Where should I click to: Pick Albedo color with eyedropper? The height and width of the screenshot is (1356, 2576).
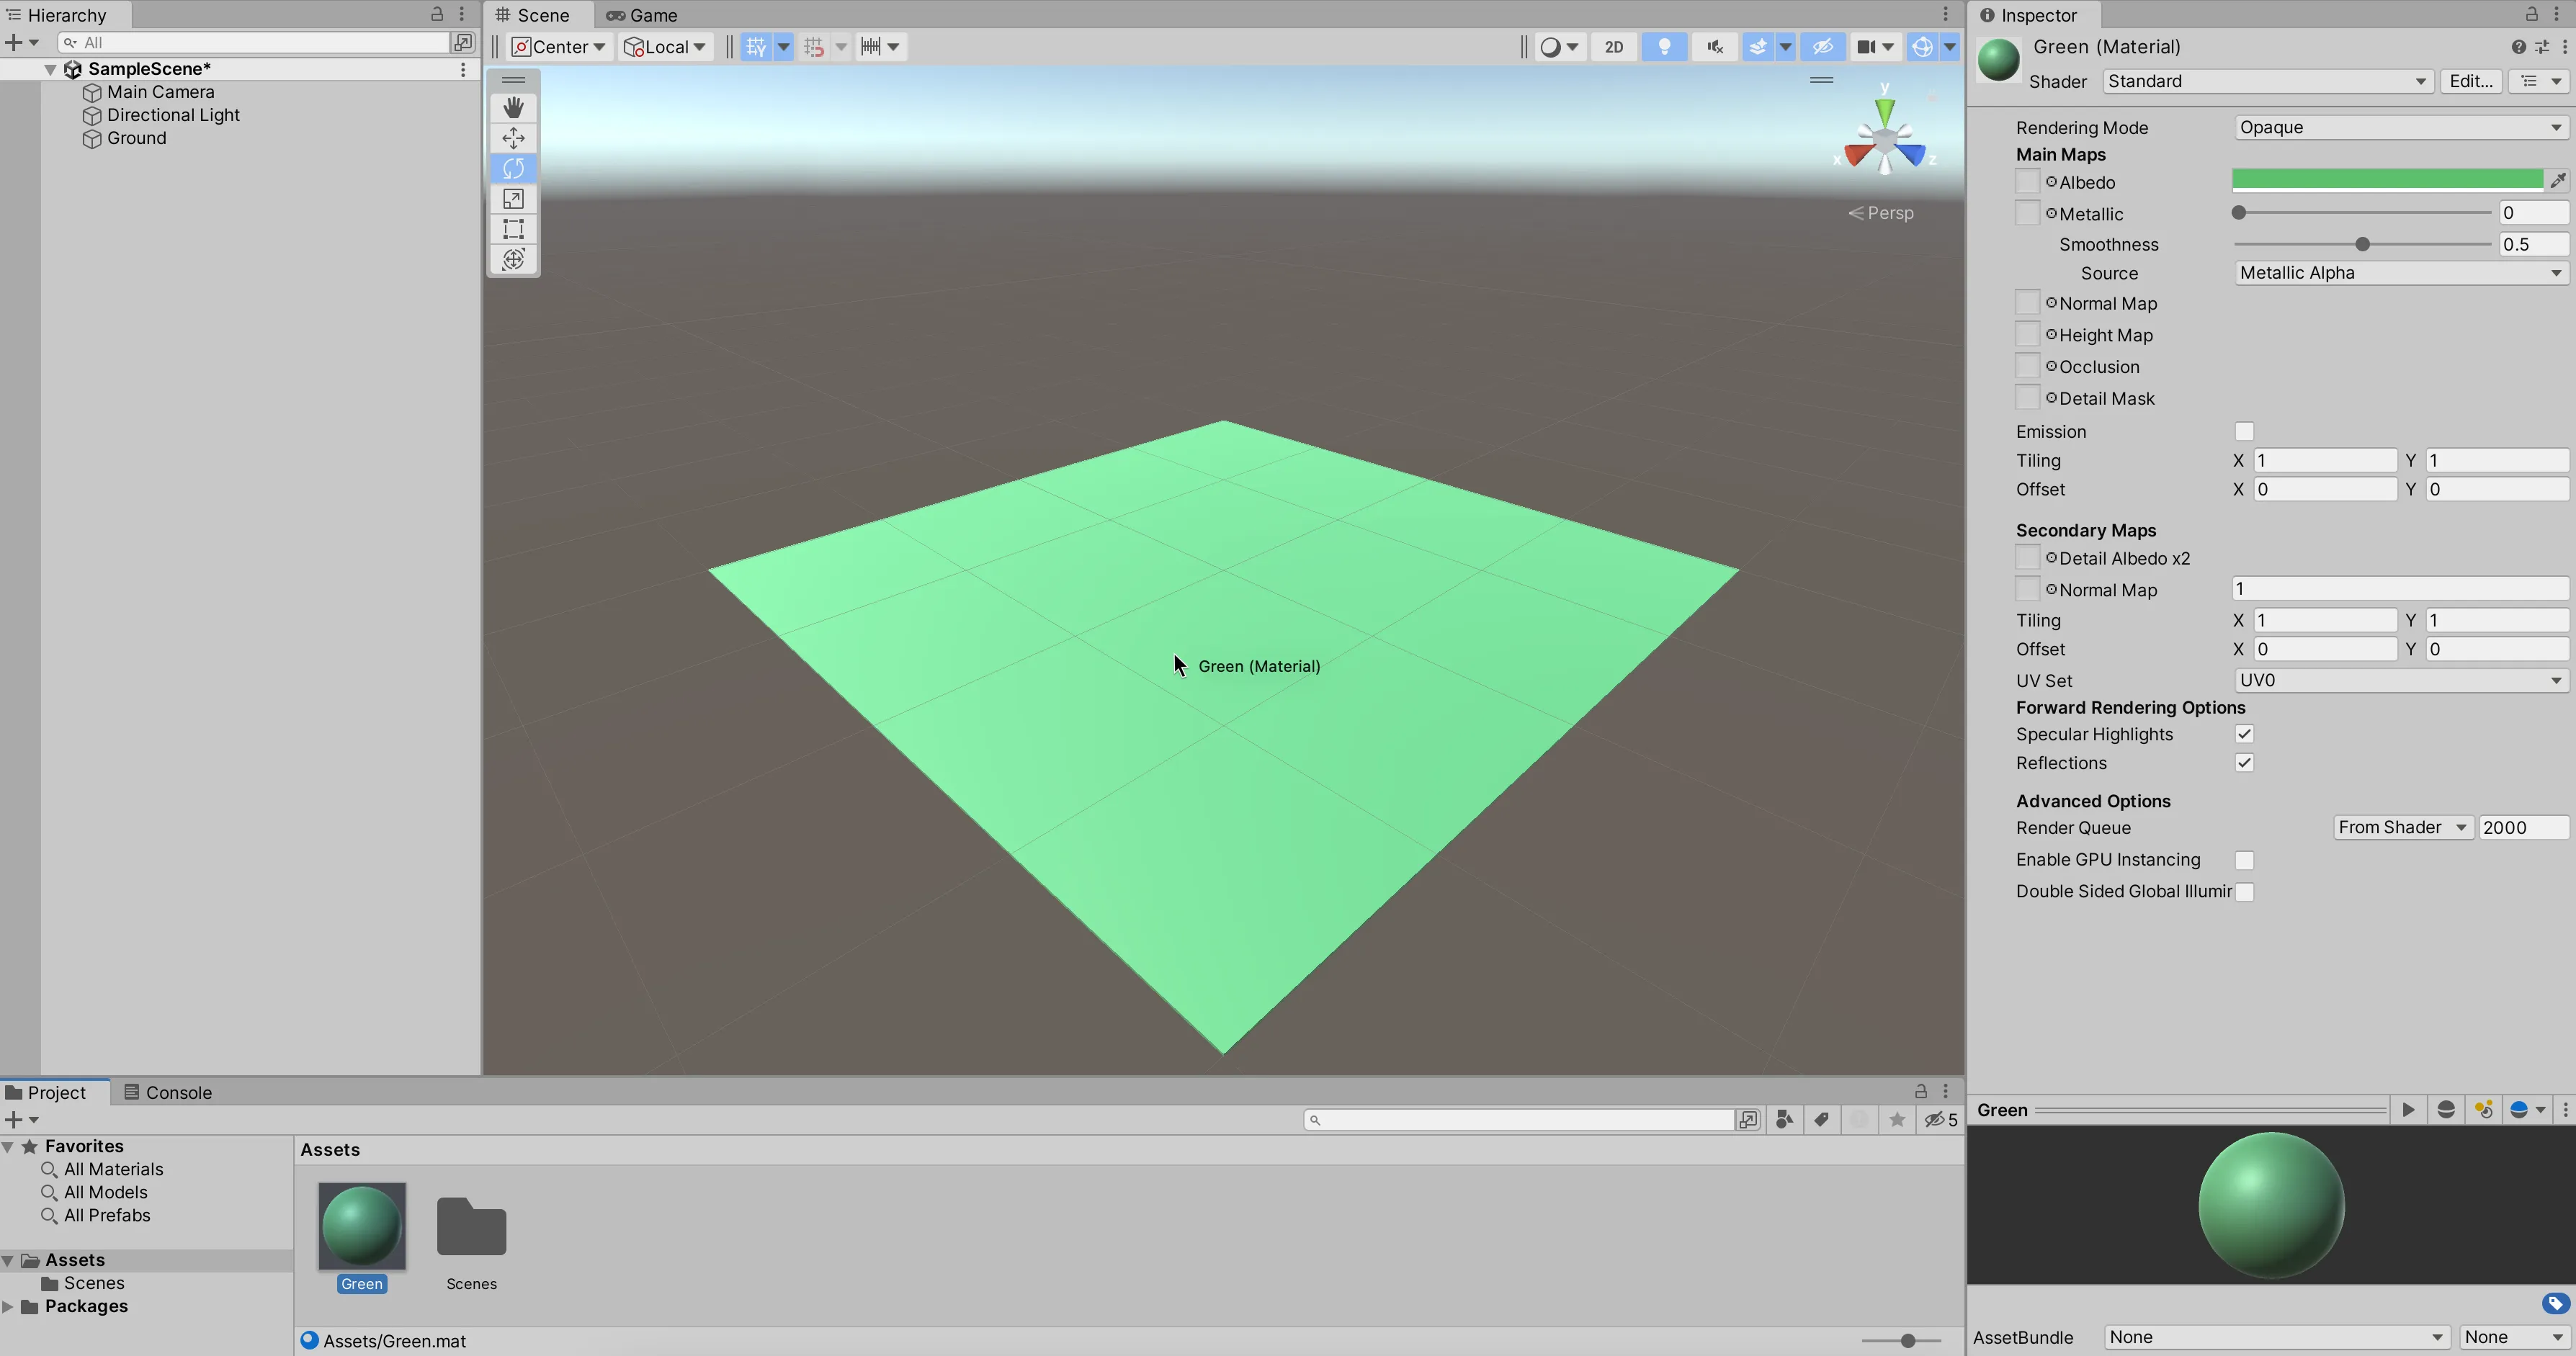coord(2557,181)
